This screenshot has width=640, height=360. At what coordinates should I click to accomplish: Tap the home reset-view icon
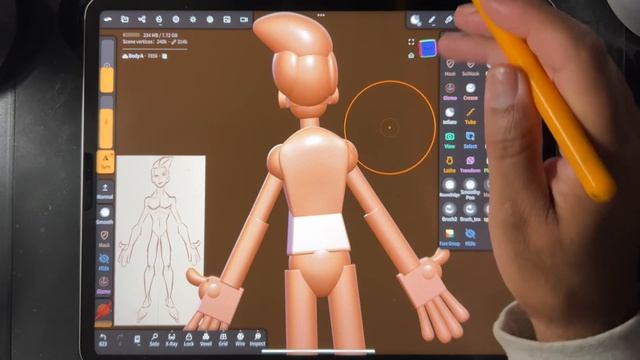click(411, 55)
